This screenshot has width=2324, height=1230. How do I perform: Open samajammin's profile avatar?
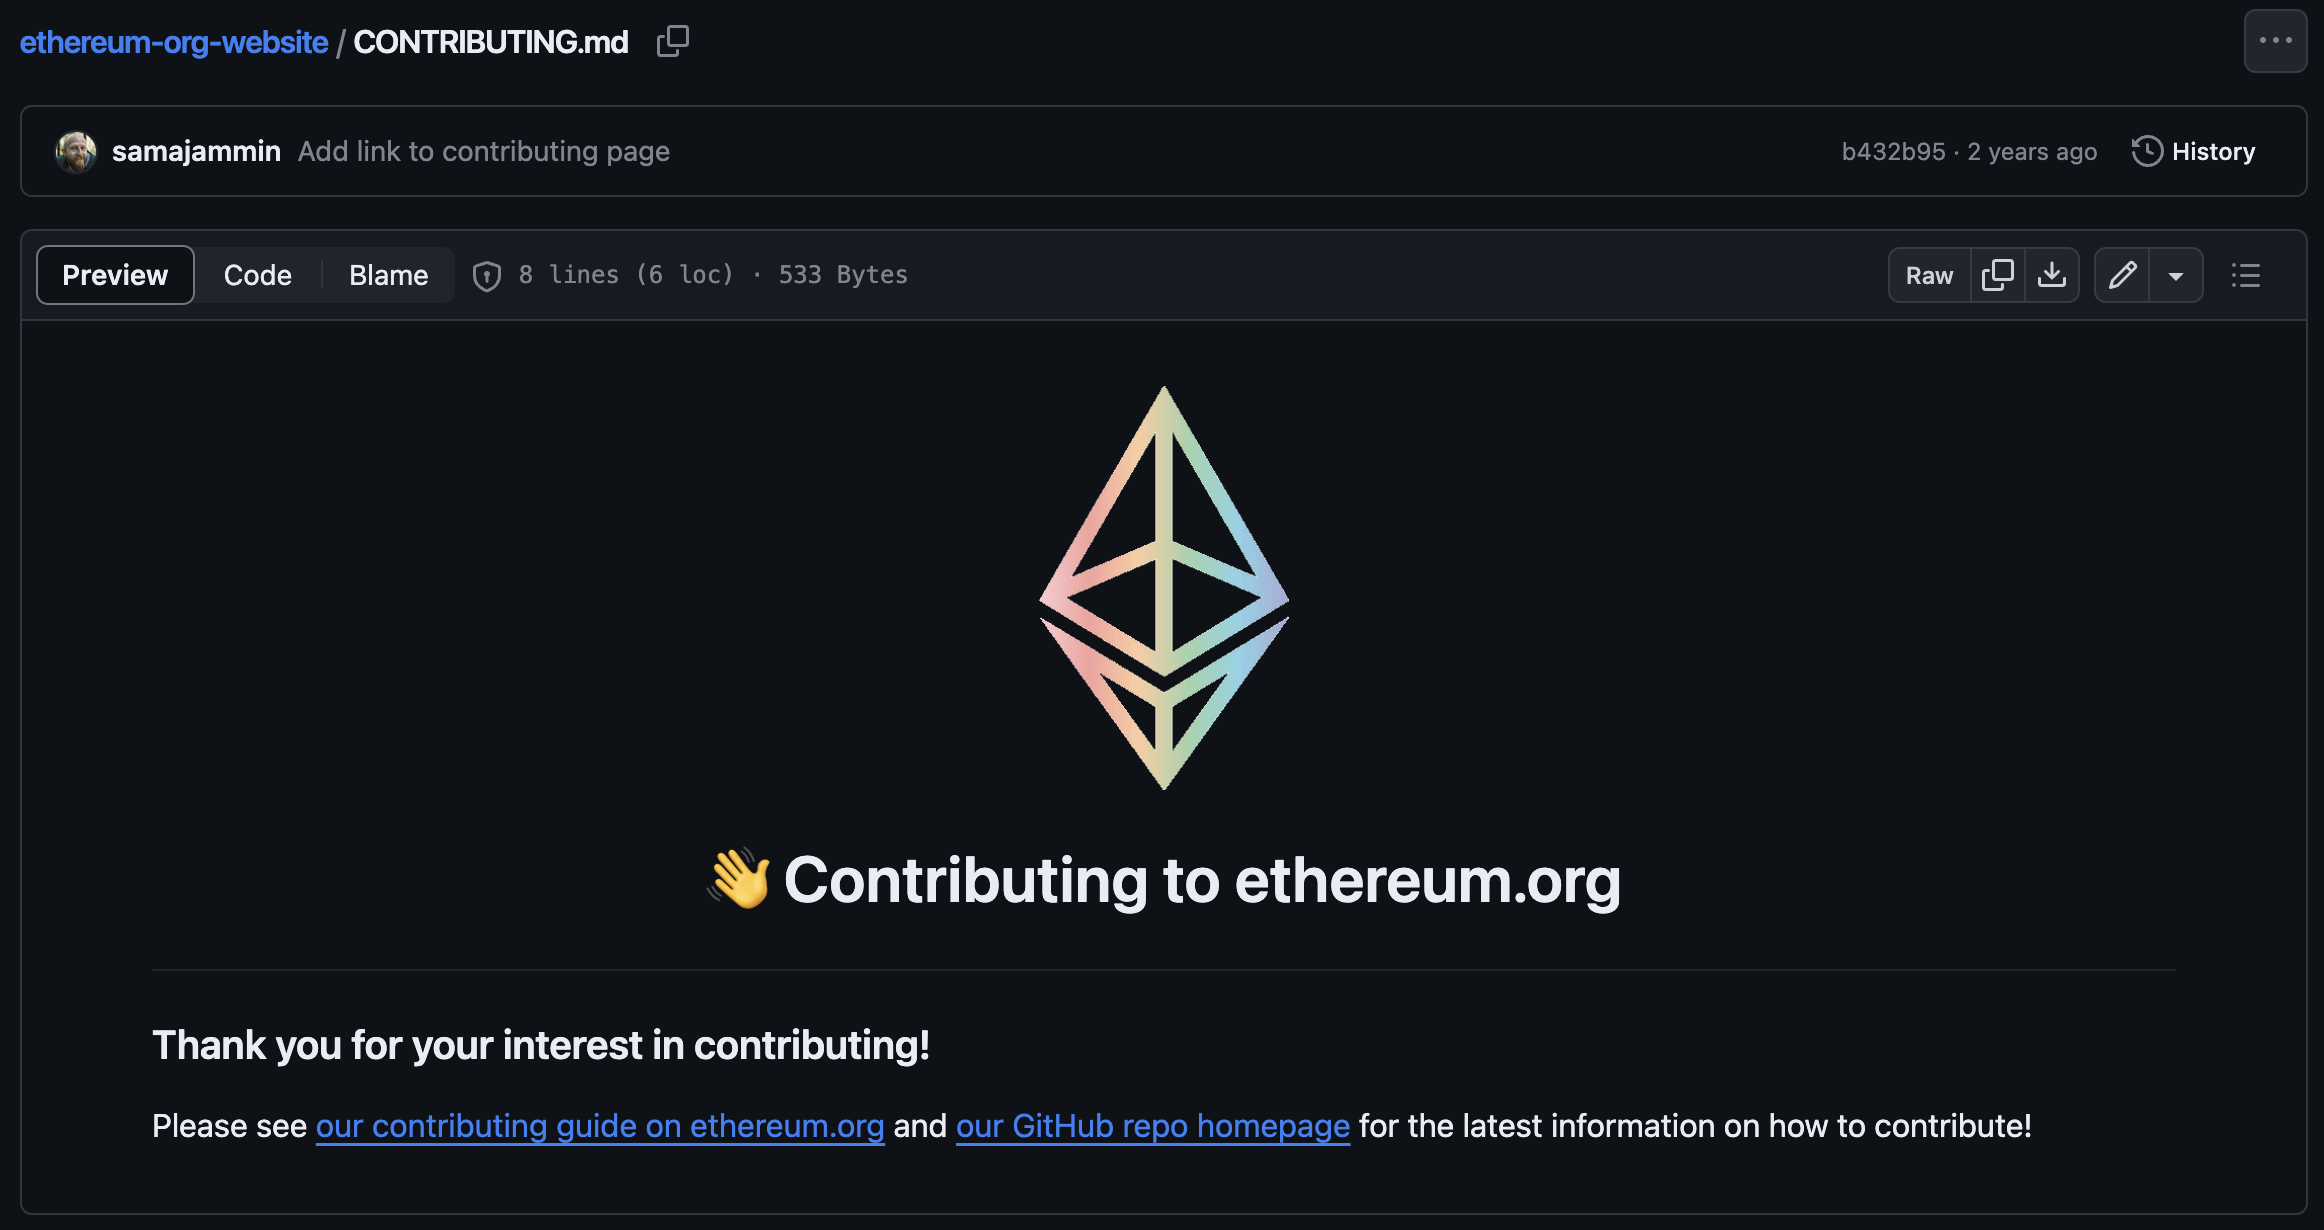[74, 151]
